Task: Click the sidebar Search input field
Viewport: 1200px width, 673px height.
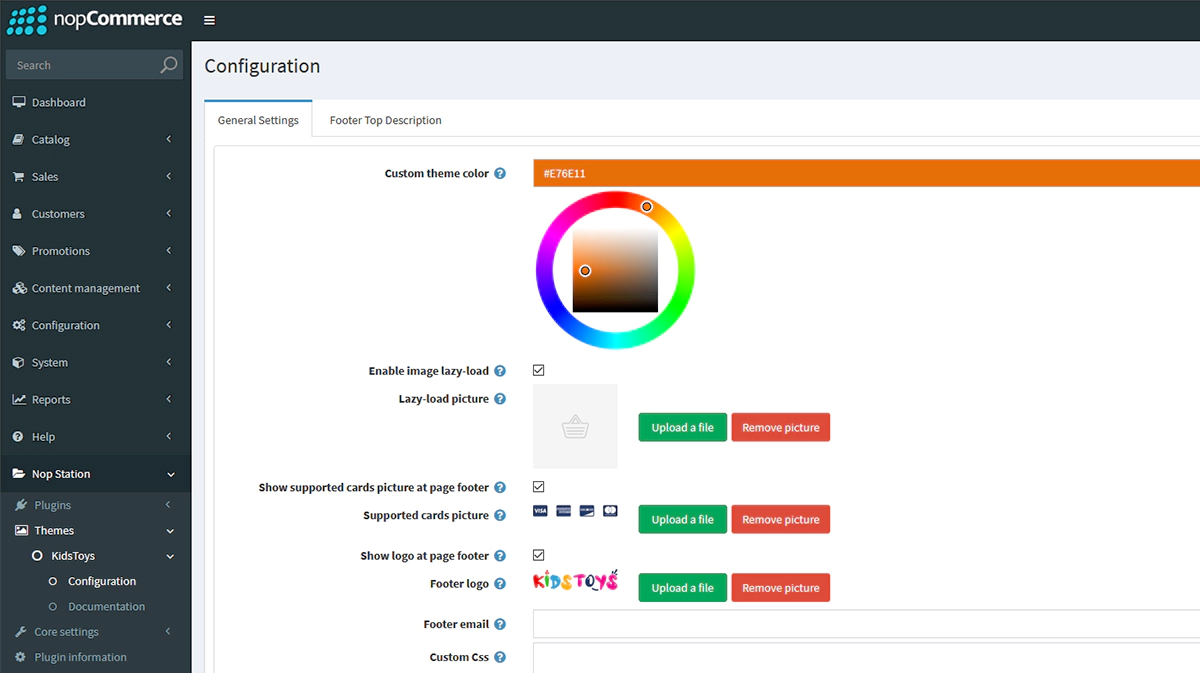Action: pyautogui.click(x=81, y=65)
